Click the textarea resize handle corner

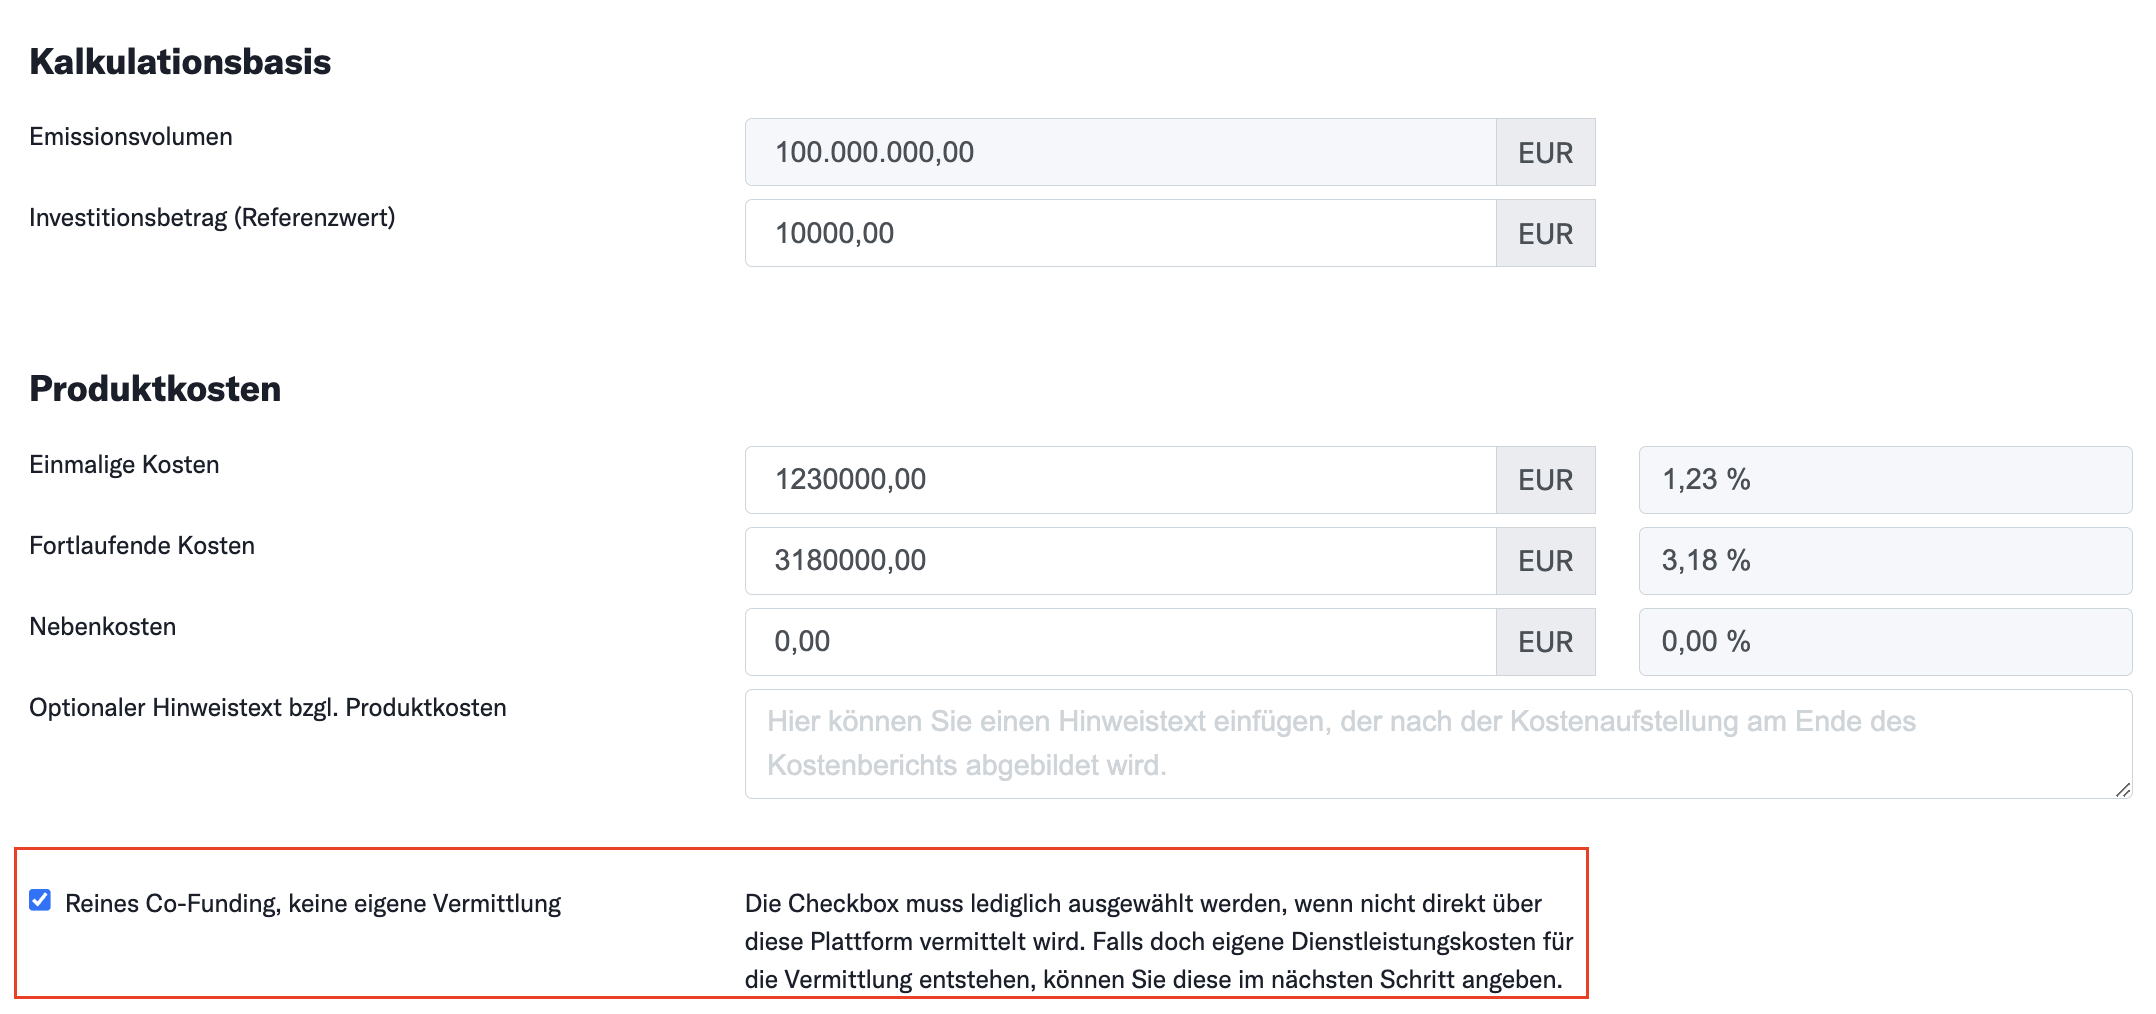tap(2122, 789)
